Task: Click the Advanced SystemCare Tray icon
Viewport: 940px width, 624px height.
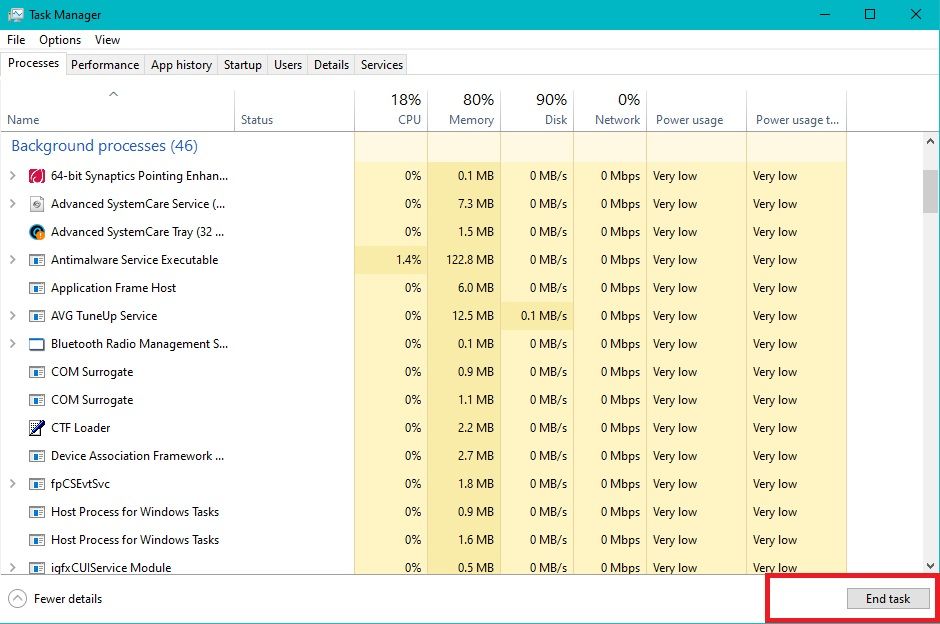Action: (37, 232)
